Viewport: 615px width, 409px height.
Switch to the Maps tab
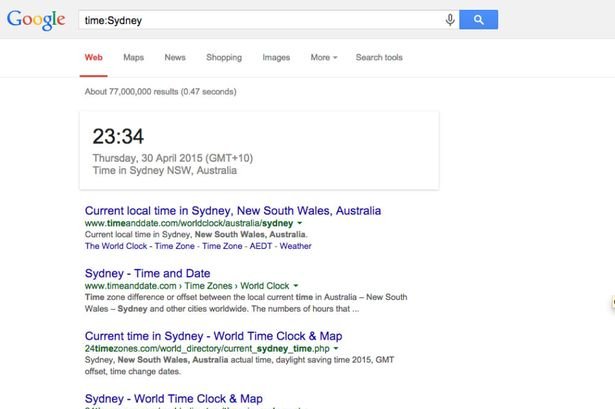coord(133,58)
